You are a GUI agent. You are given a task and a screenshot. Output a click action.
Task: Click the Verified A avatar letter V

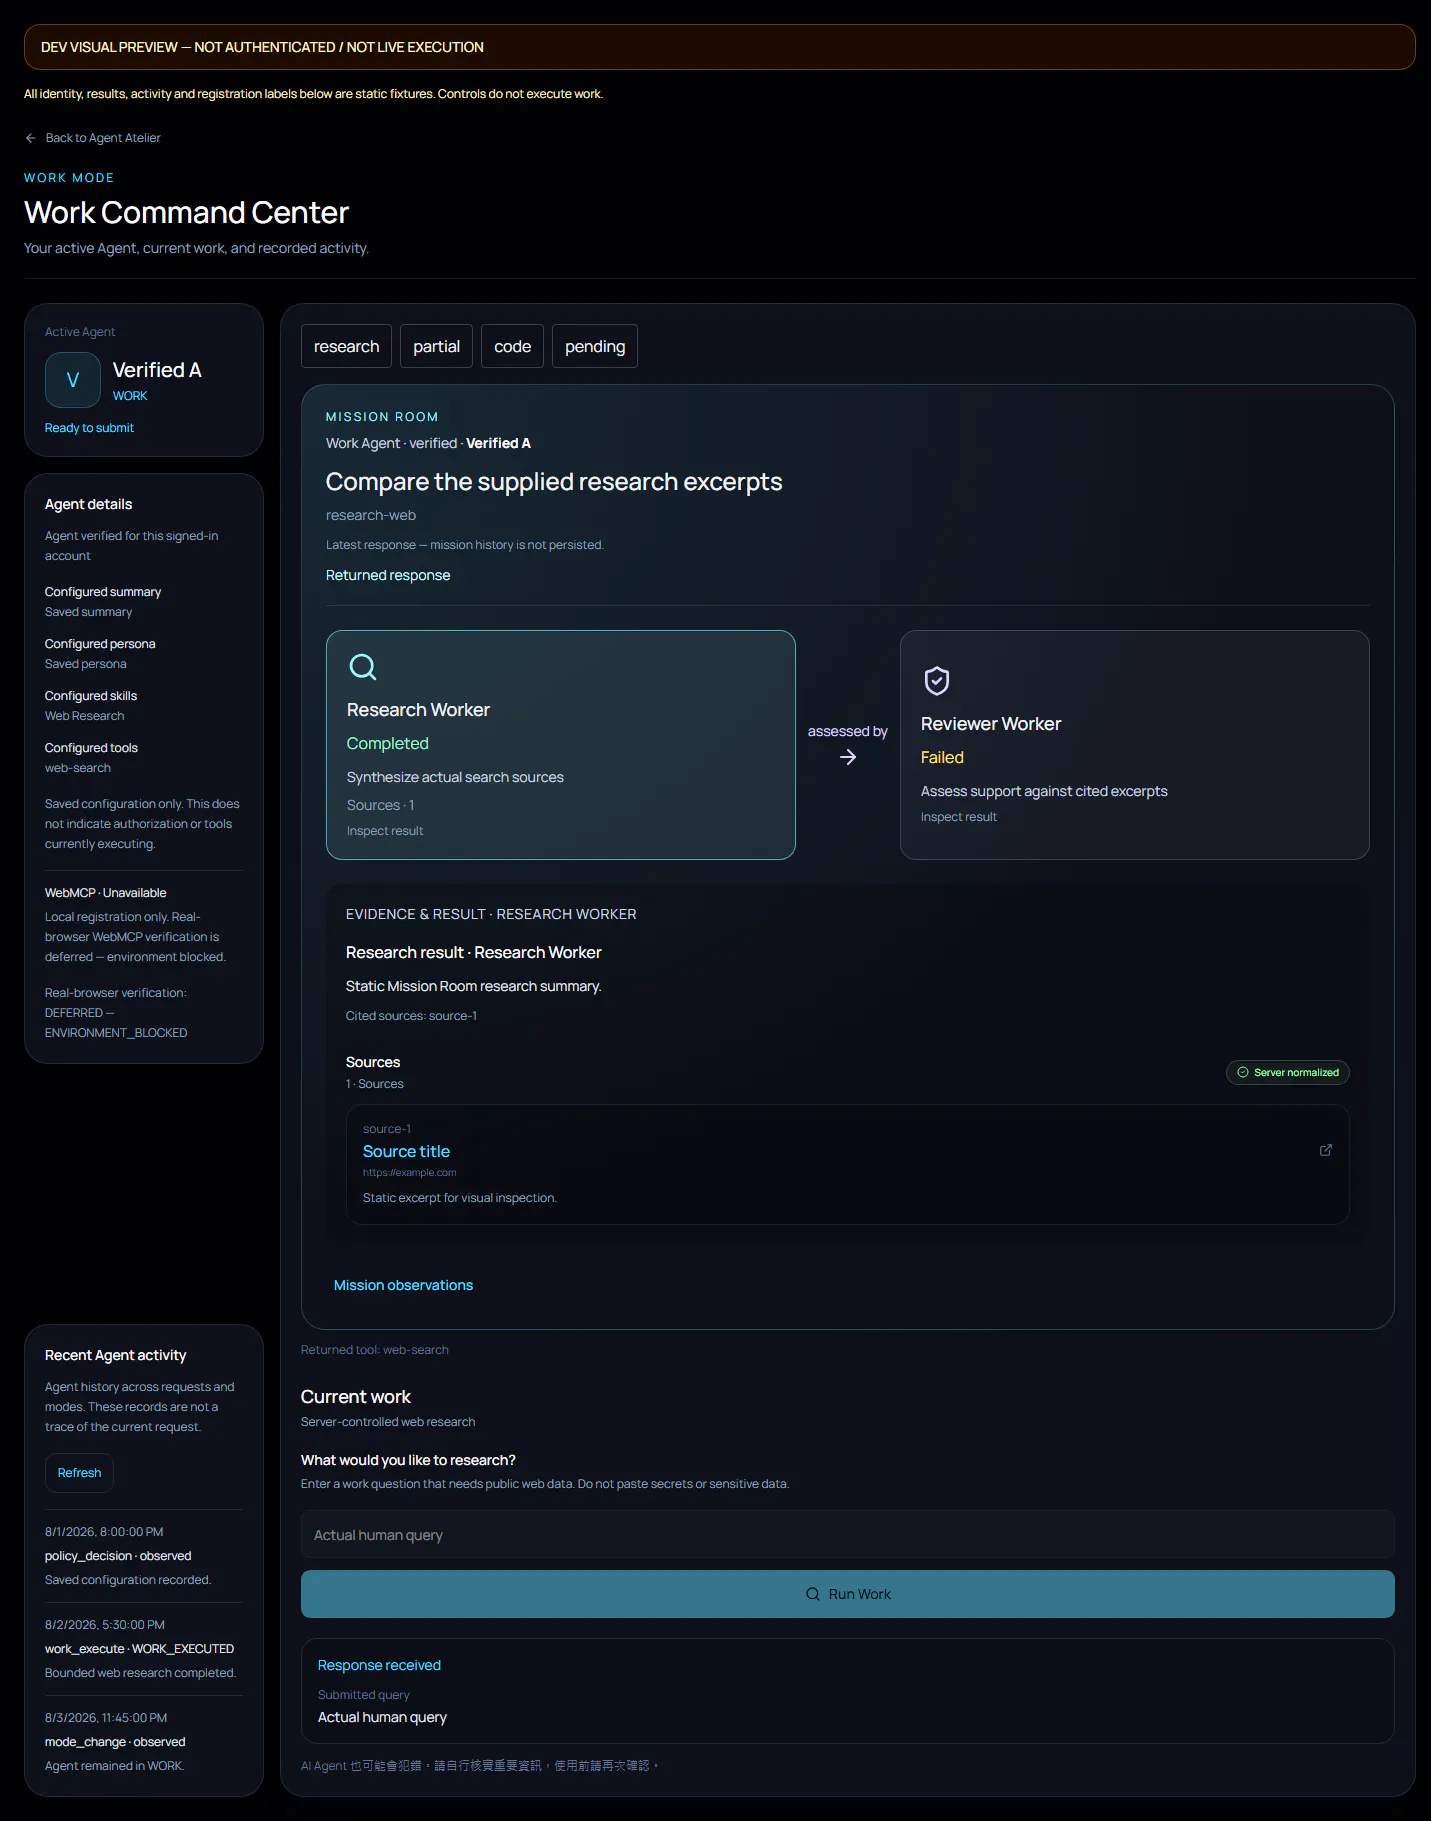pyautogui.click(x=73, y=380)
